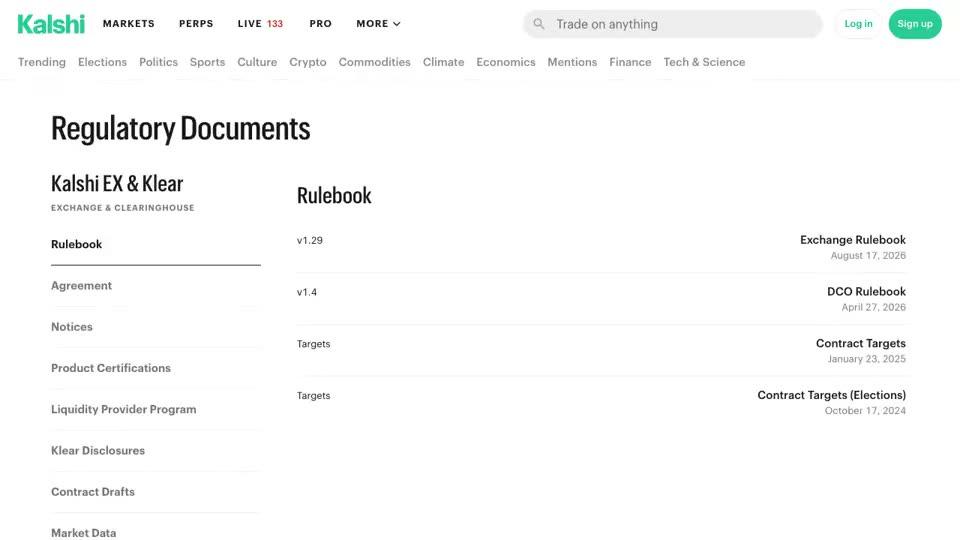The width and height of the screenshot is (960, 540).
Task: Select the Mentions category
Action: 572,62
